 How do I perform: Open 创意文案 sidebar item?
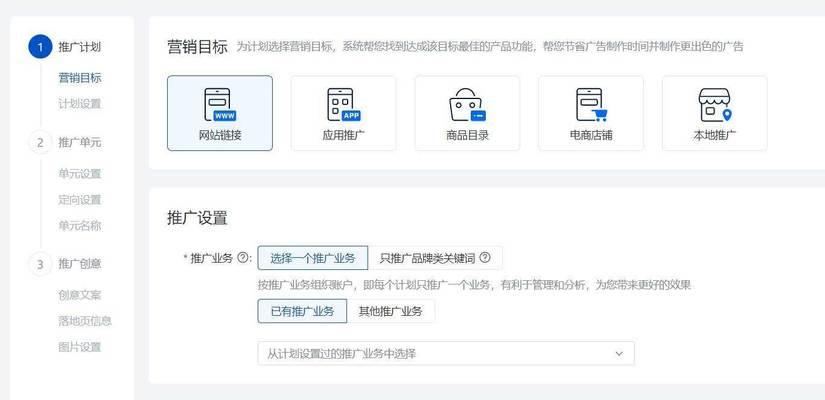click(79, 295)
